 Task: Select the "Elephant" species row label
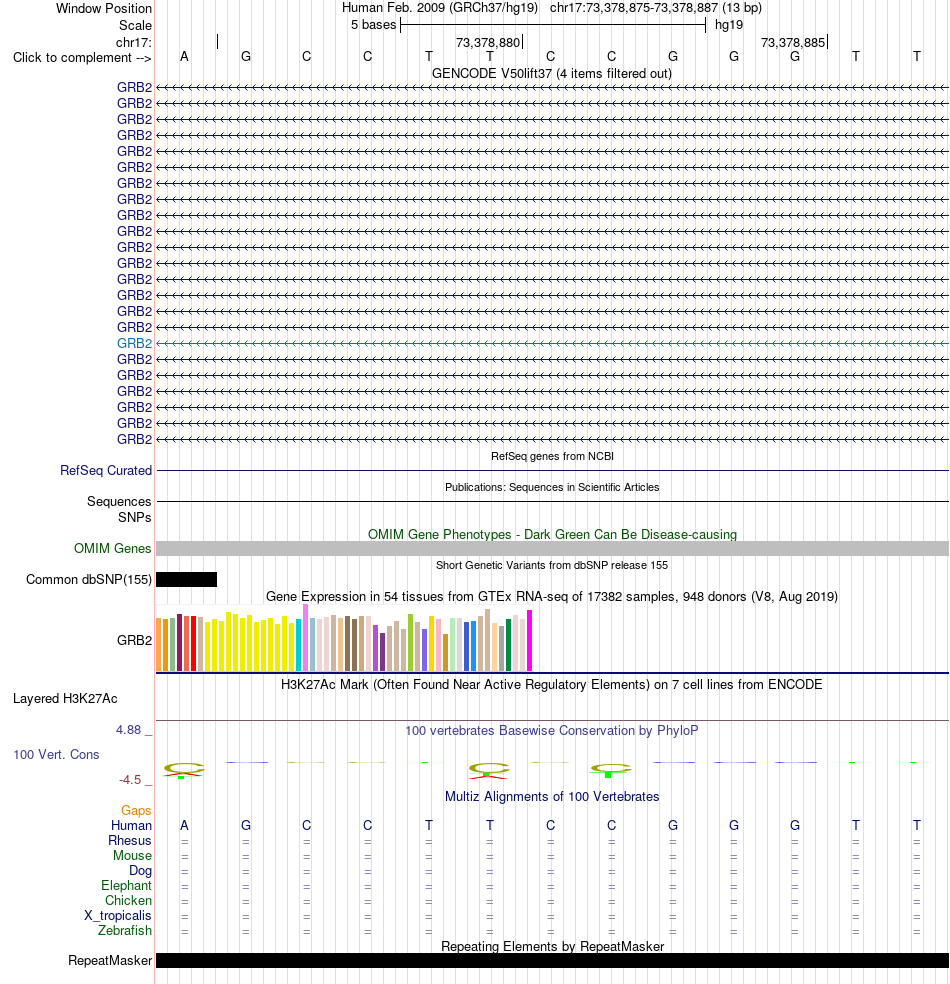(126, 885)
